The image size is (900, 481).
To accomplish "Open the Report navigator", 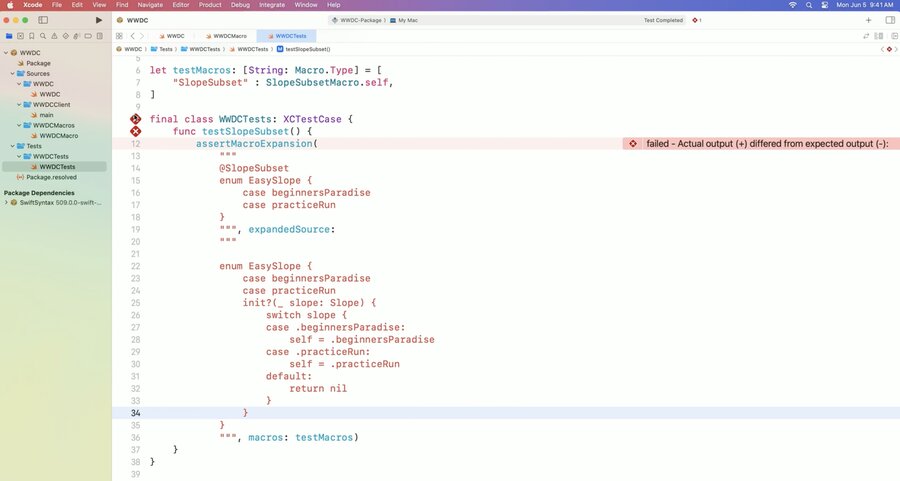I will [x=99, y=36].
